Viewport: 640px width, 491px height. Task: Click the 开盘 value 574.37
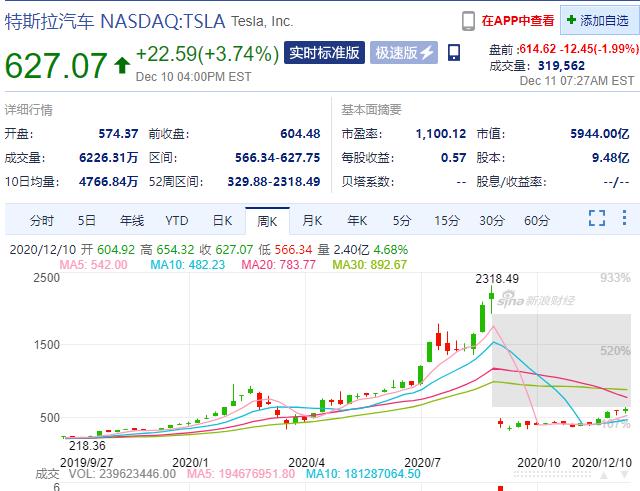118,134
